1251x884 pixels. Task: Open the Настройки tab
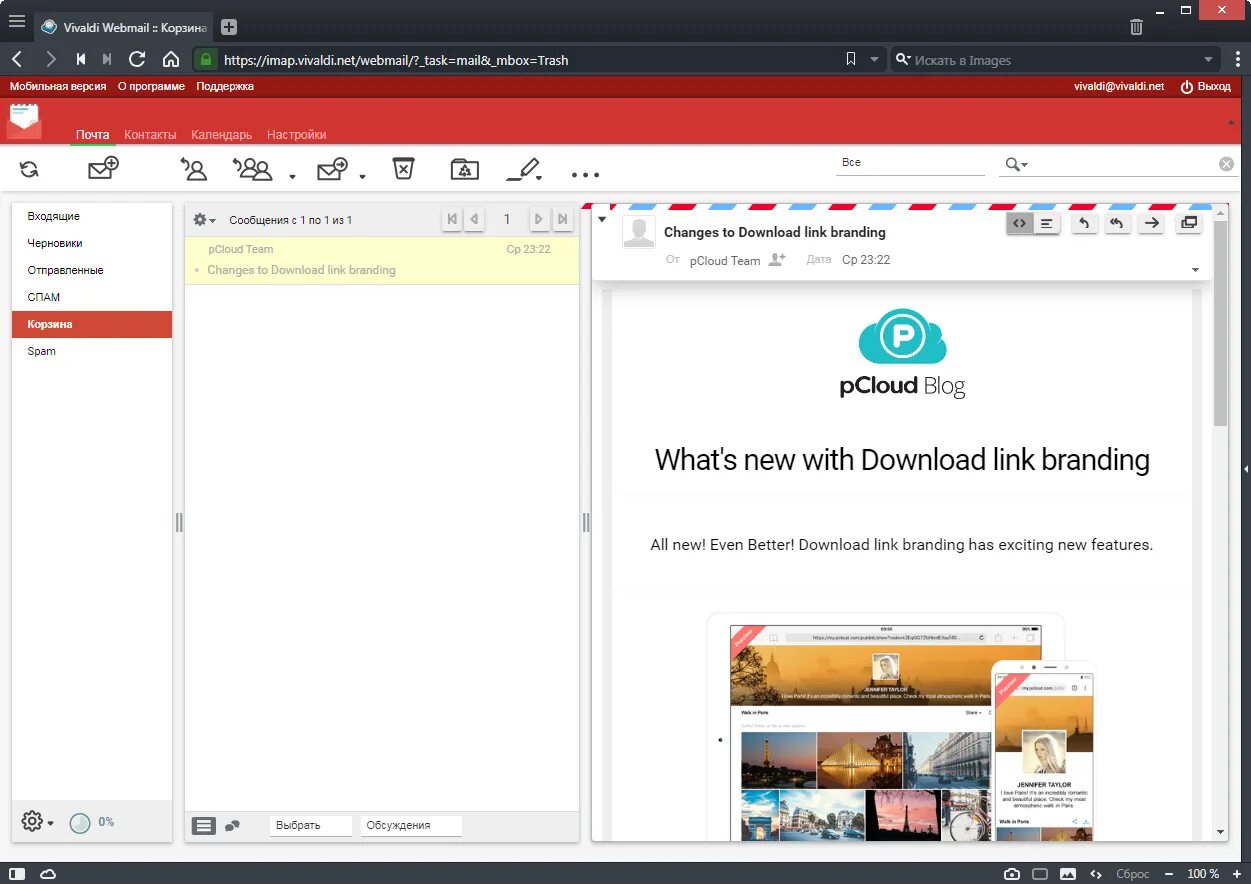point(296,134)
